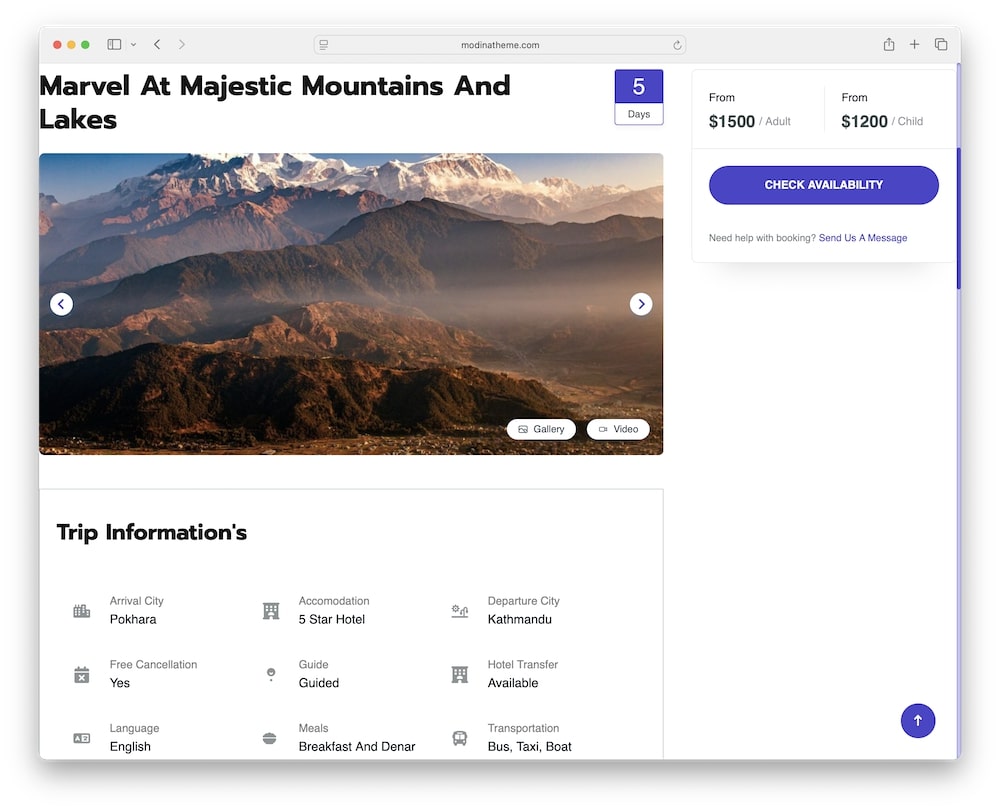This screenshot has width=1000, height=811.
Task: Show previous slide in mountain carousel
Action: (x=61, y=304)
